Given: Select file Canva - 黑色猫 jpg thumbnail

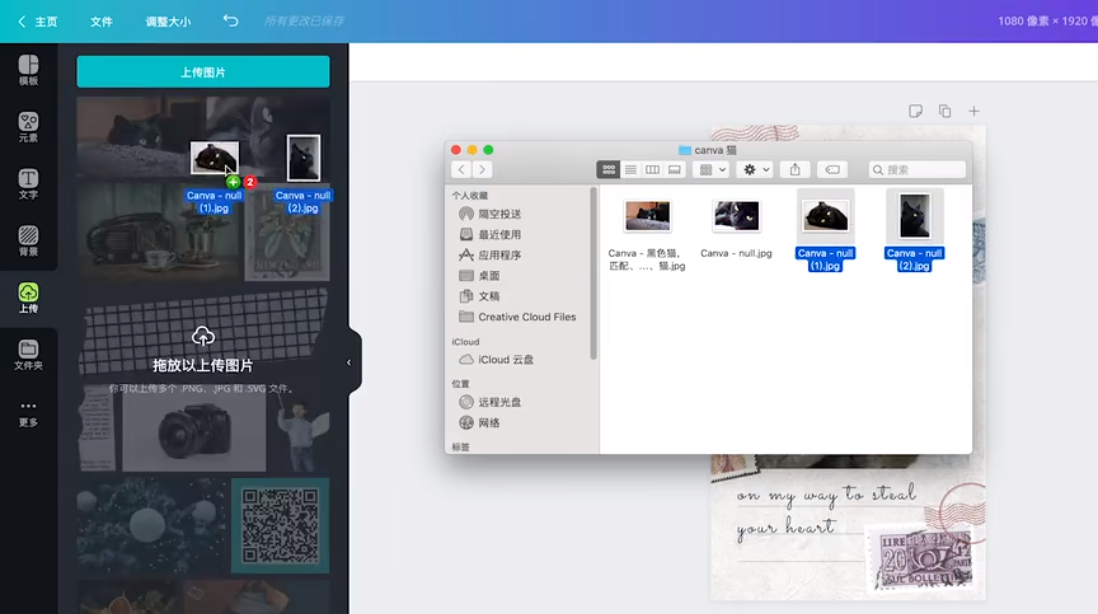Looking at the screenshot, I should coord(647,216).
